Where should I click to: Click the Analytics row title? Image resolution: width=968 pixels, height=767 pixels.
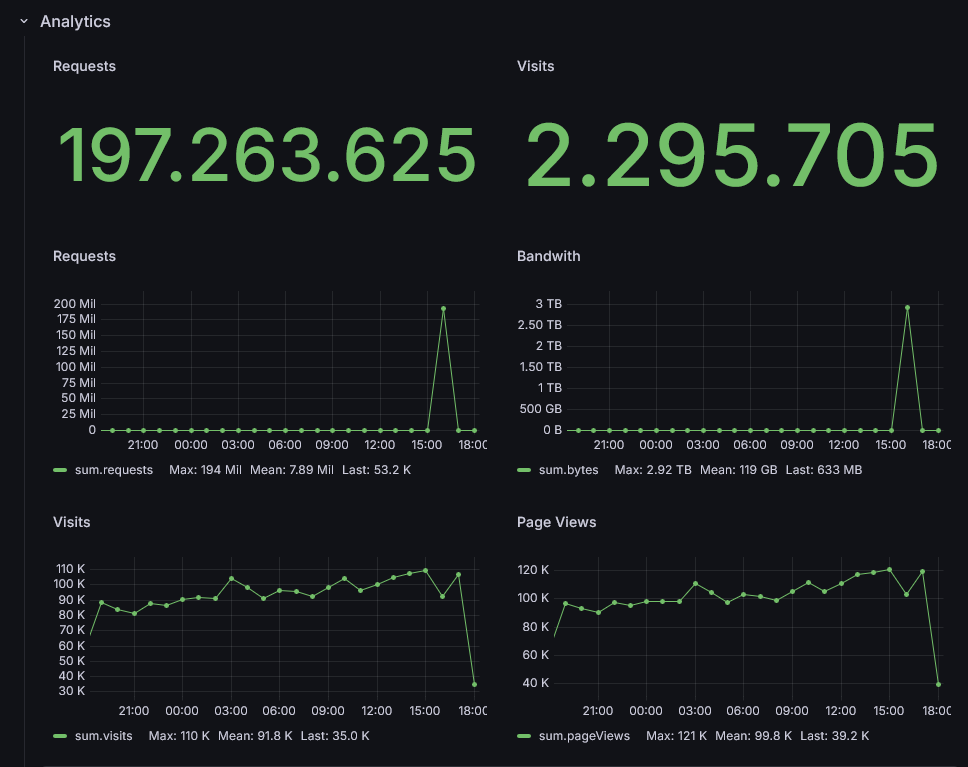(75, 22)
